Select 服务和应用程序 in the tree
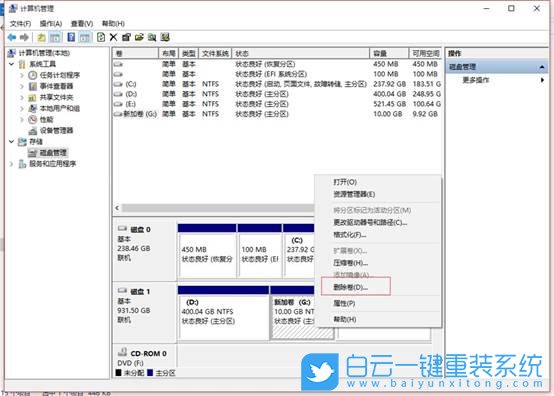Image resolution: width=554 pixels, height=396 pixels. pos(52,164)
